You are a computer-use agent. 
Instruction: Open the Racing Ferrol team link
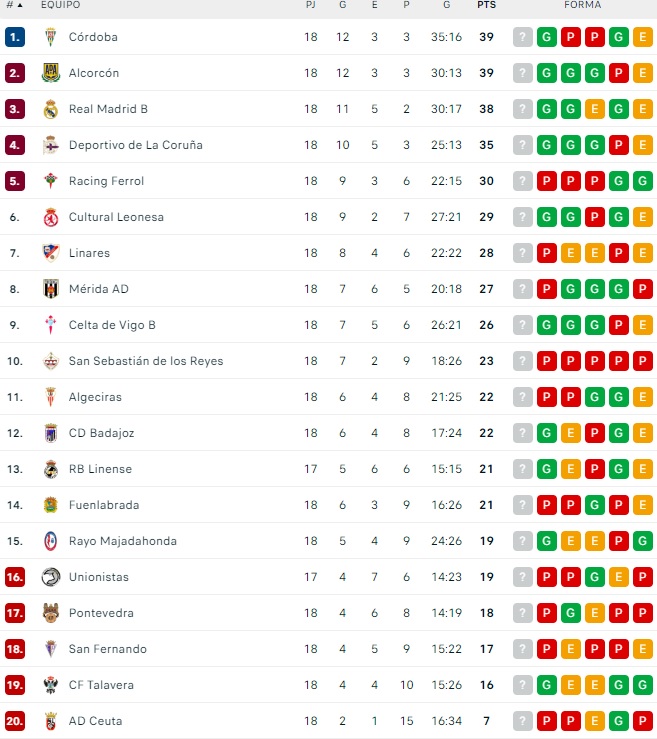(x=106, y=181)
